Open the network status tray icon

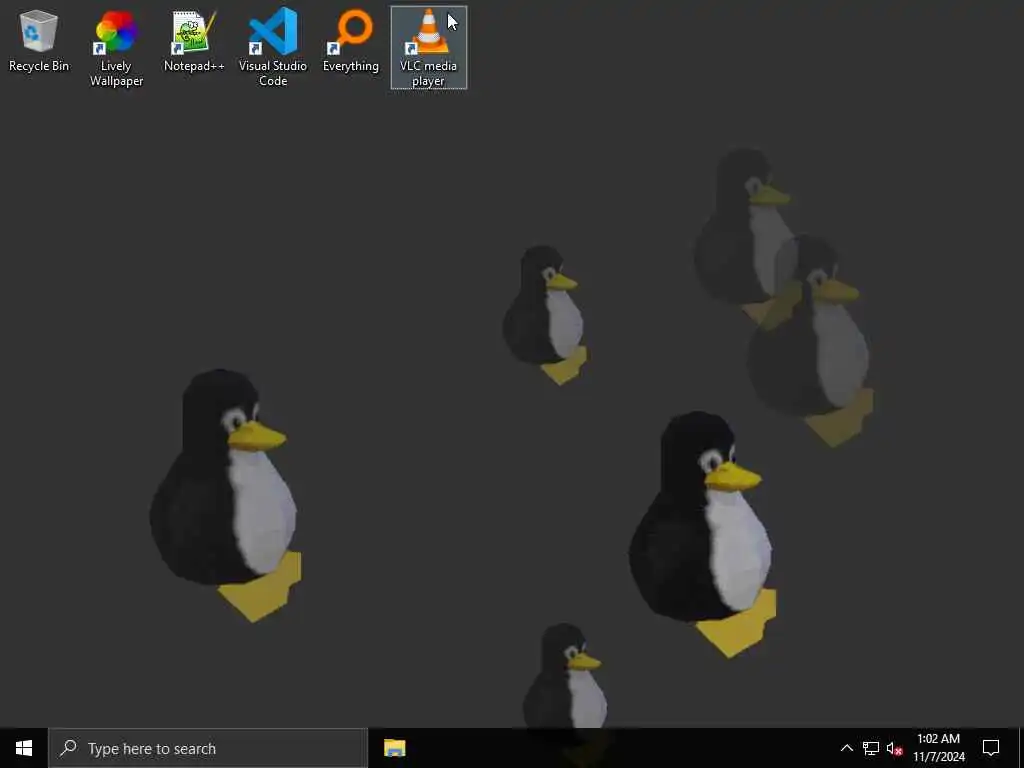pos(871,748)
